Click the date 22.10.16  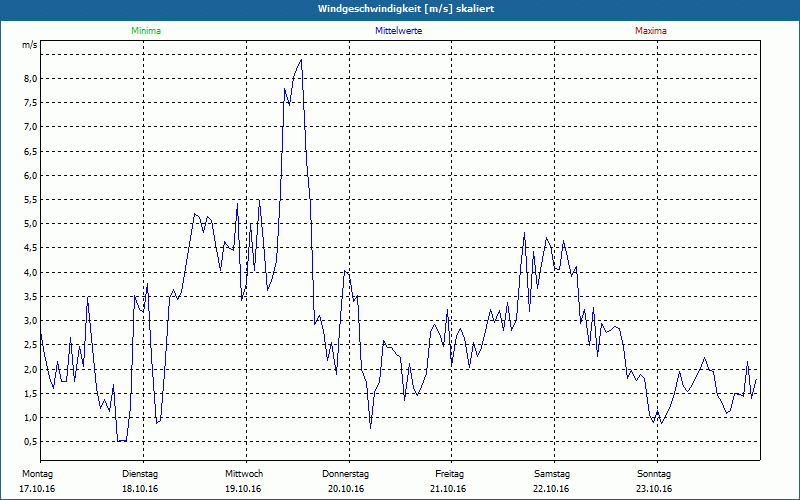coord(551,489)
